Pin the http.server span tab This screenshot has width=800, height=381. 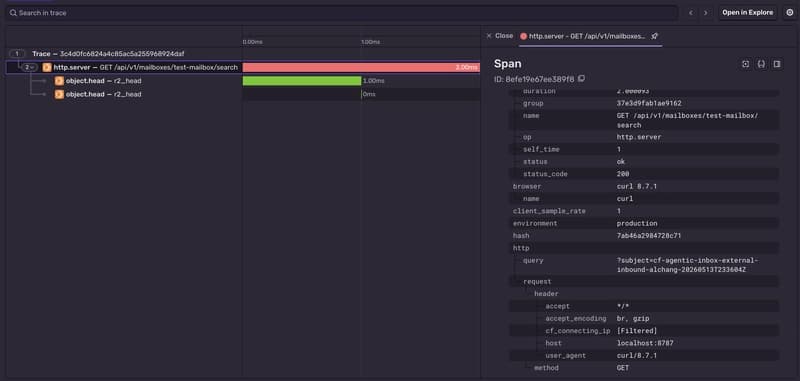click(x=655, y=36)
